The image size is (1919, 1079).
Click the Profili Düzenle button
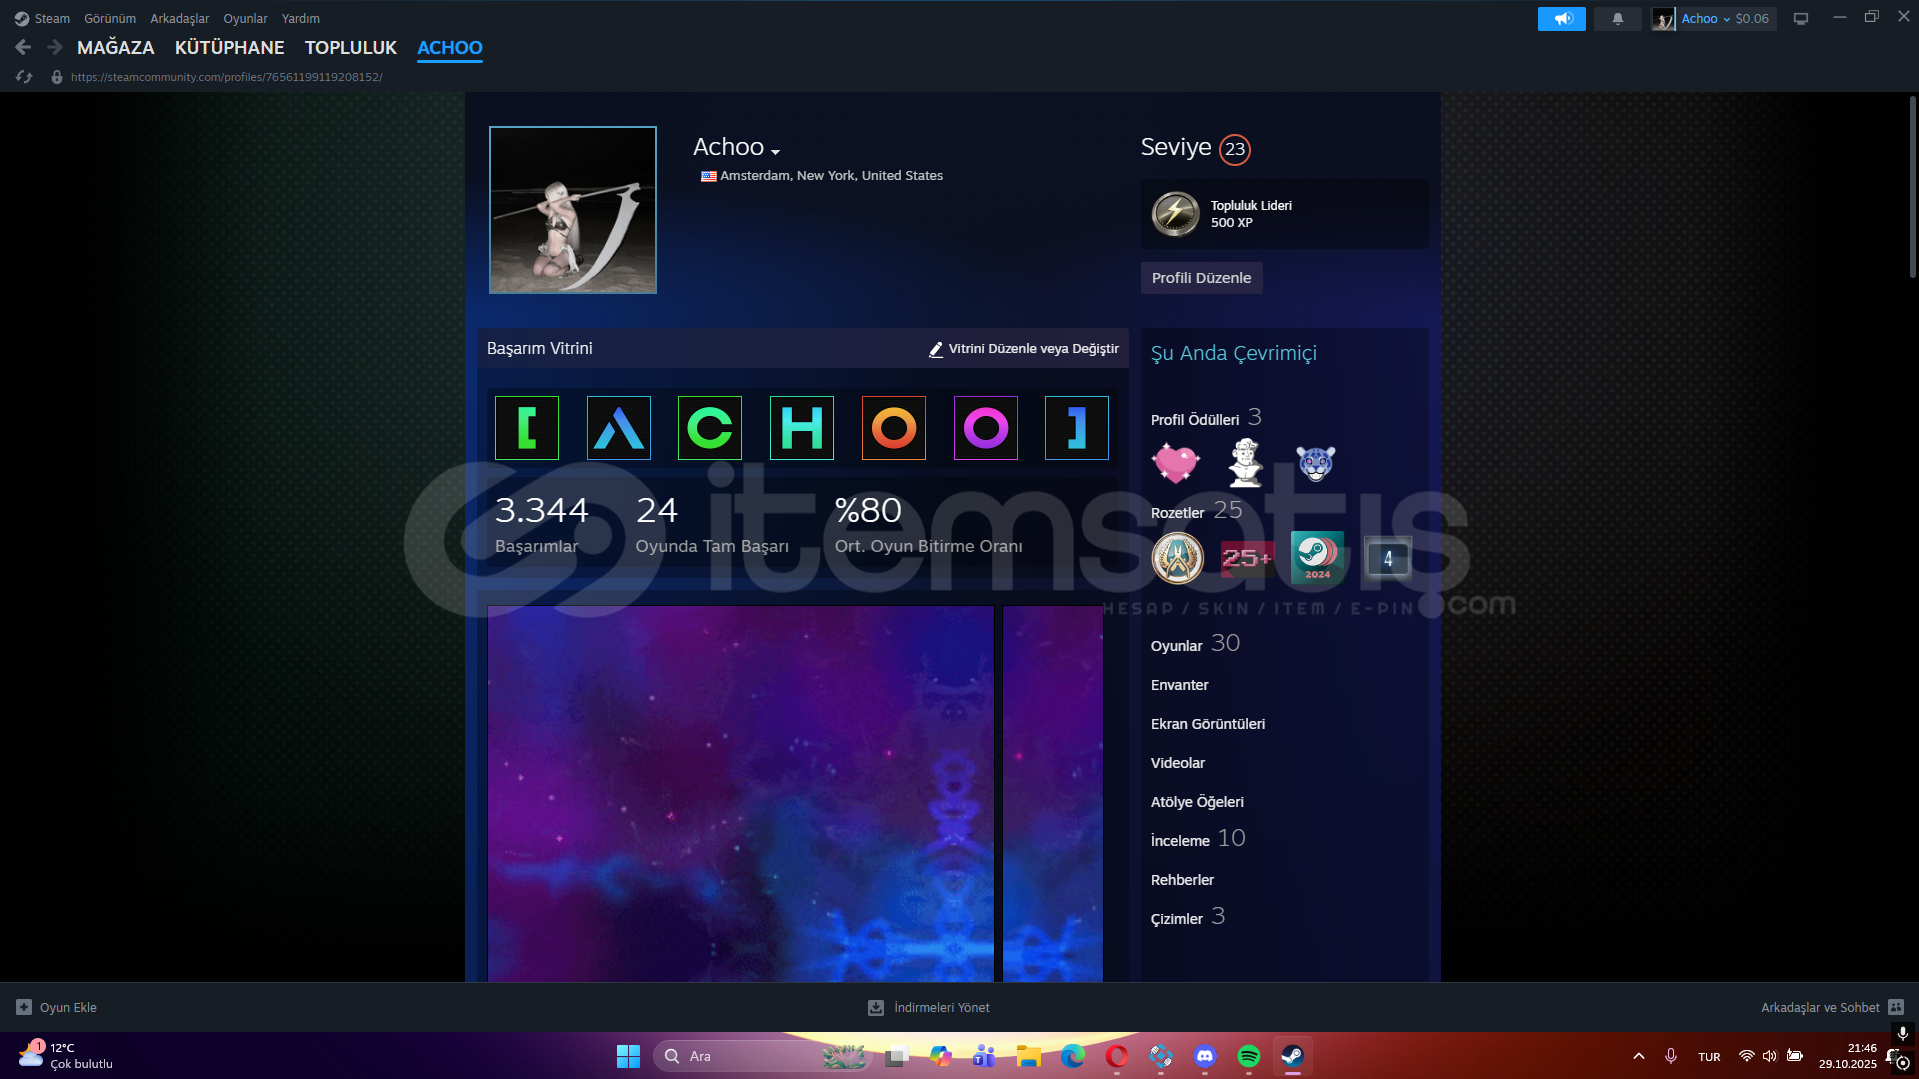click(x=1201, y=278)
